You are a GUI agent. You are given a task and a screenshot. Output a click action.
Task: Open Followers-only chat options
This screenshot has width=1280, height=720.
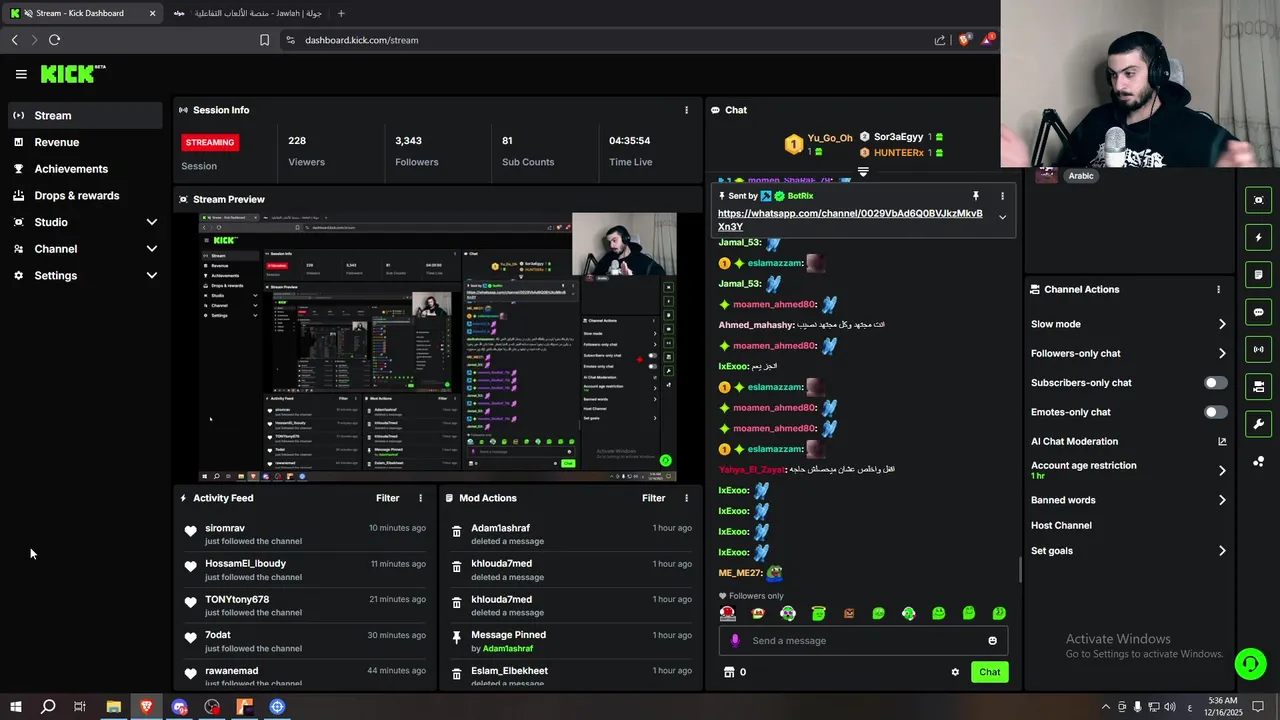coord(1129,353)
